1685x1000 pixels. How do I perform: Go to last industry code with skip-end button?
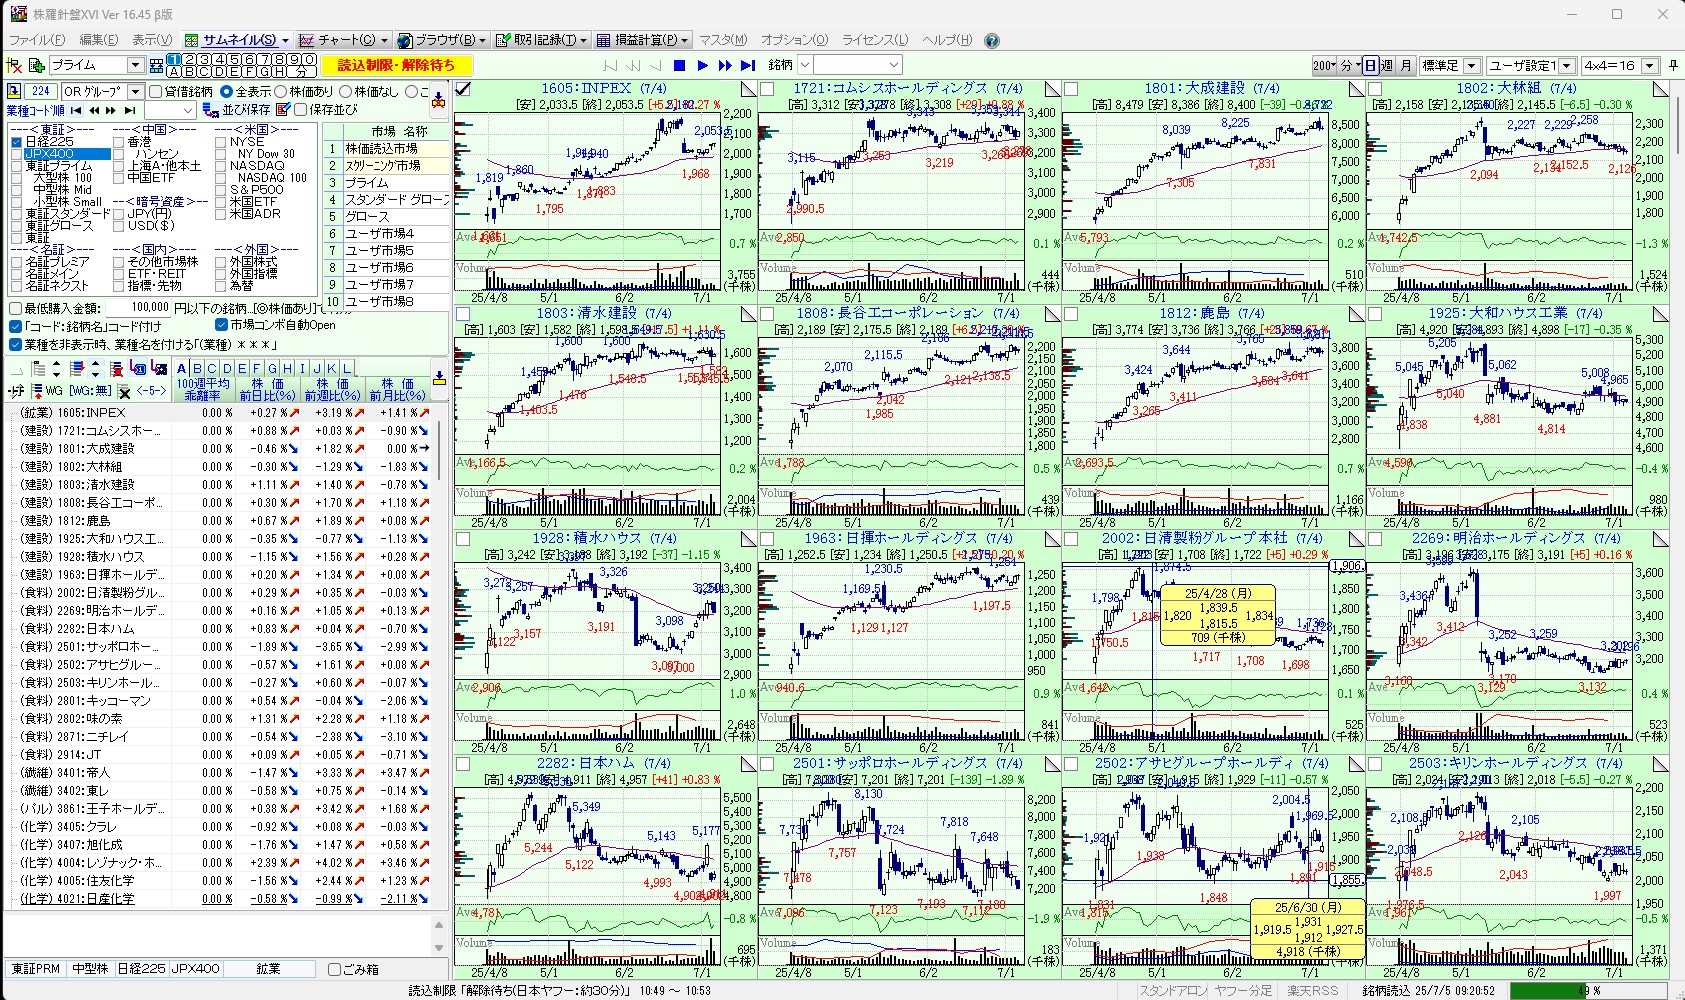tap(130, 110)
